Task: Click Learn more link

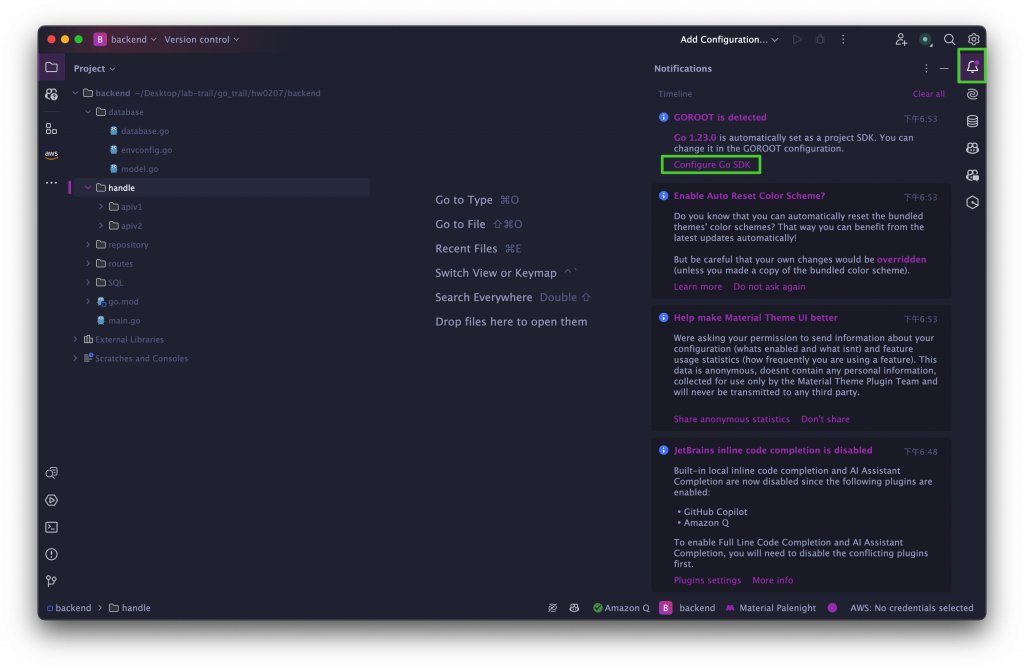Action: pyautogui.click(x=697, y=287)
